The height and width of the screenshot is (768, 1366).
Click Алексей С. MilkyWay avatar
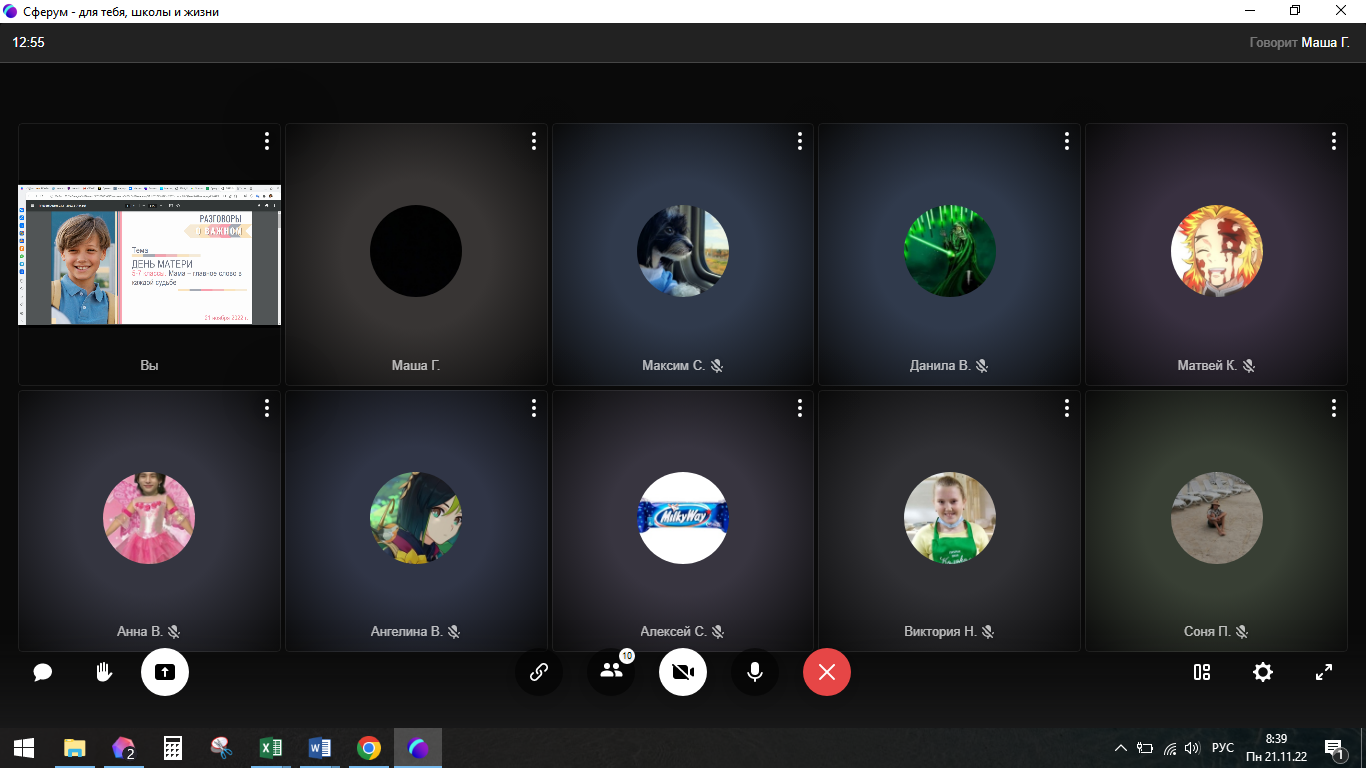[683, 518]
